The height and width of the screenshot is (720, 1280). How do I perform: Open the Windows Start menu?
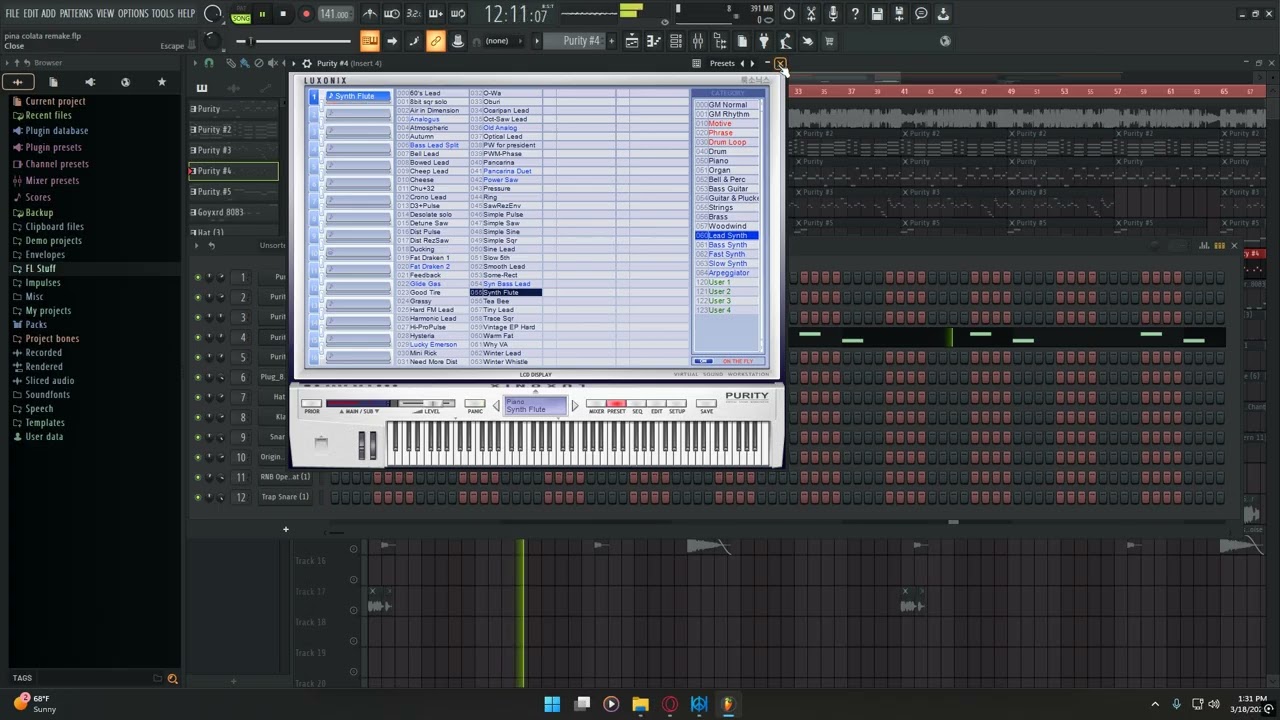coord(552,704)
